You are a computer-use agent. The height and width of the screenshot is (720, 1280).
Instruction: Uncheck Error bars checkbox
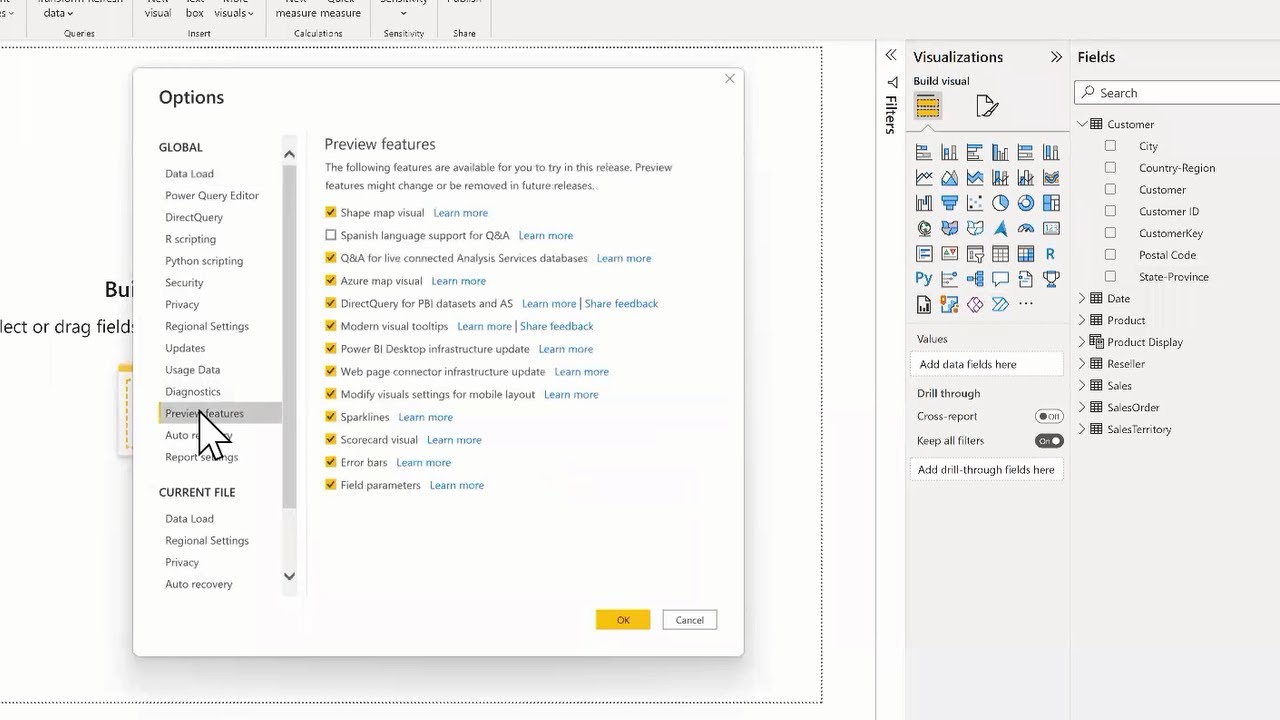point(331,462)
